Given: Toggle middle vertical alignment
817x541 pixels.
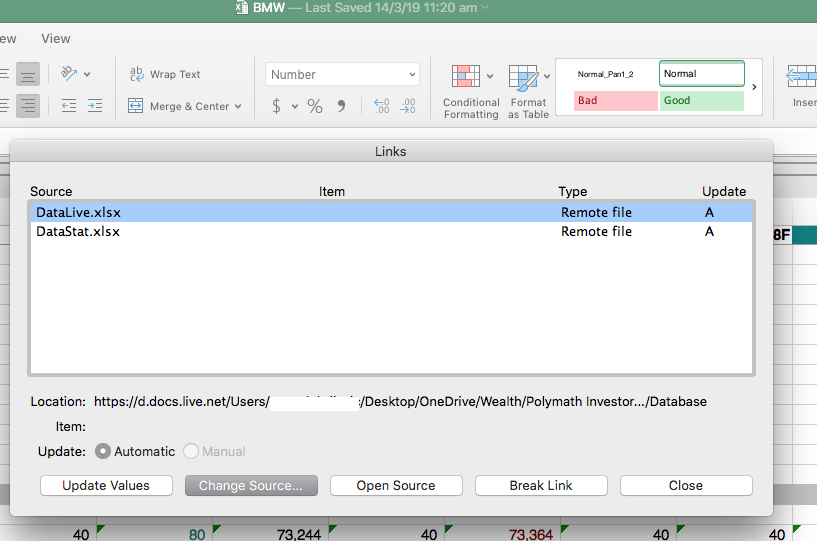Looking at the screenshot, I should [28, 74].
